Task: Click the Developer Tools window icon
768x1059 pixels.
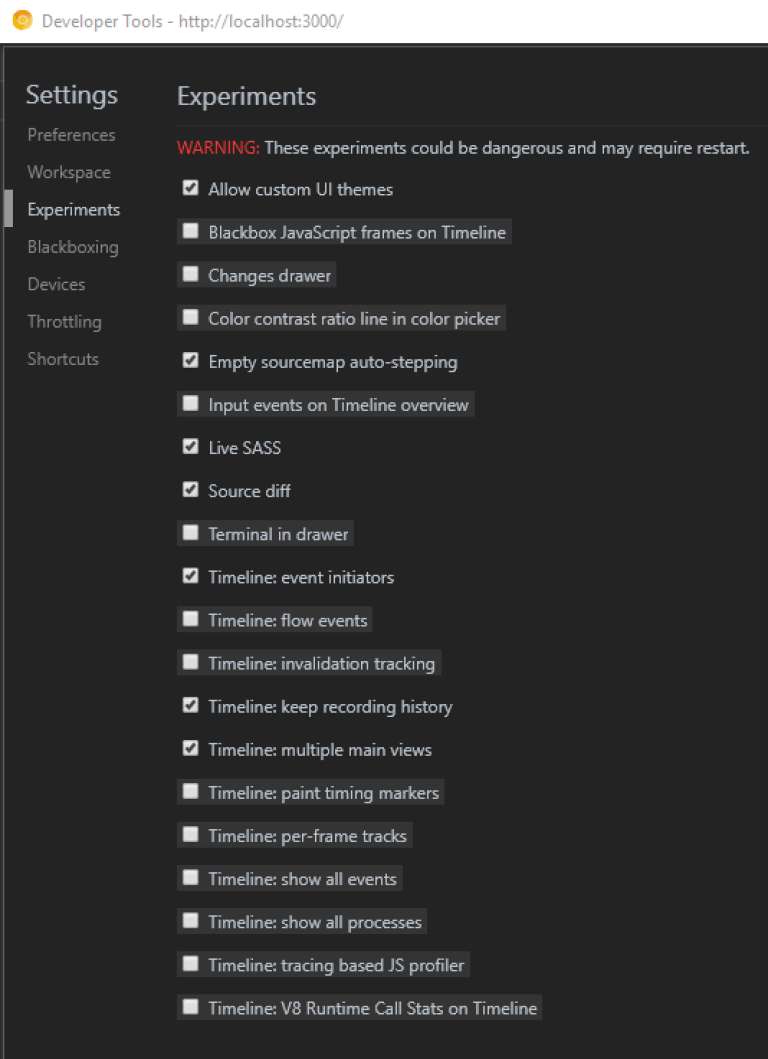Action: pos(21,21)
